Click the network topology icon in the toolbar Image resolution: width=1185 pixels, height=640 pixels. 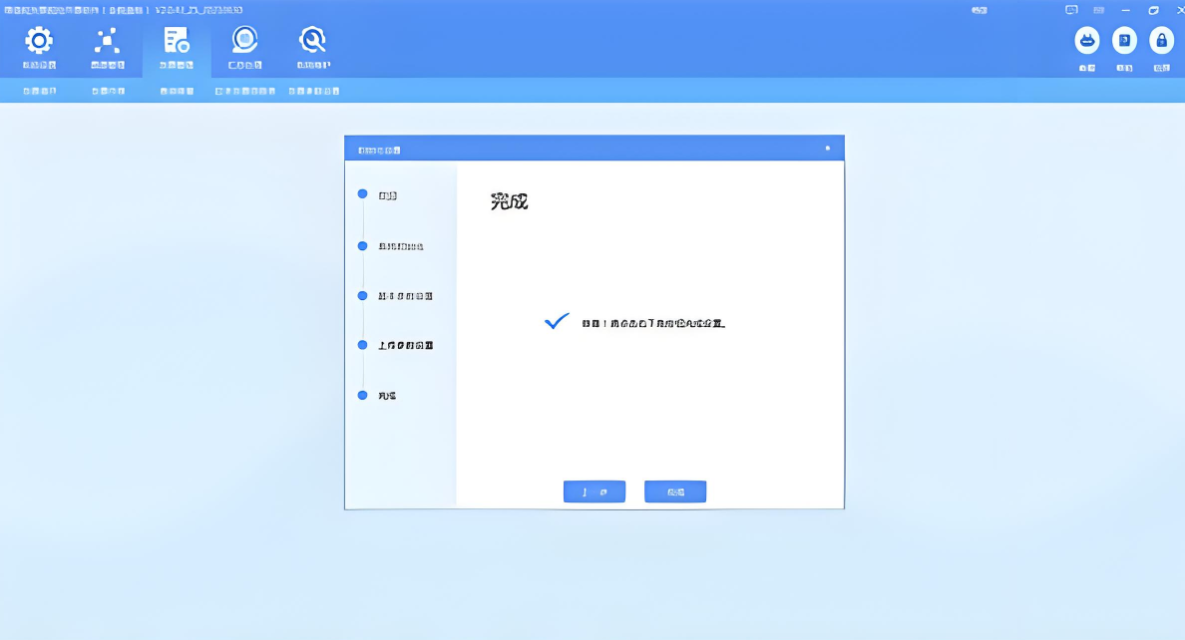click(107, 42)
